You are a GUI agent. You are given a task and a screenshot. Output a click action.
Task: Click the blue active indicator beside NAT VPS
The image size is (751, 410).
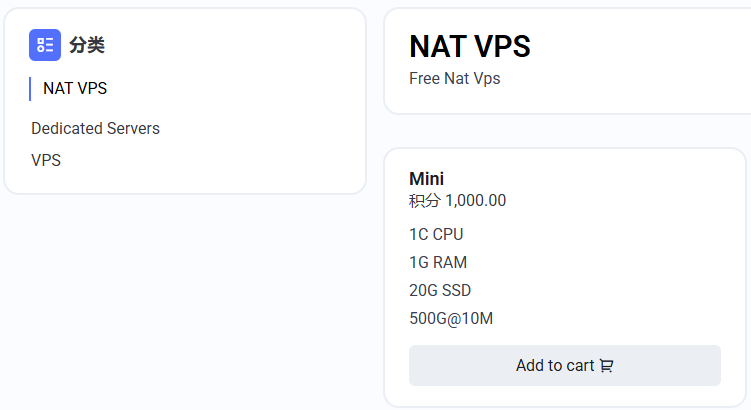30,89
